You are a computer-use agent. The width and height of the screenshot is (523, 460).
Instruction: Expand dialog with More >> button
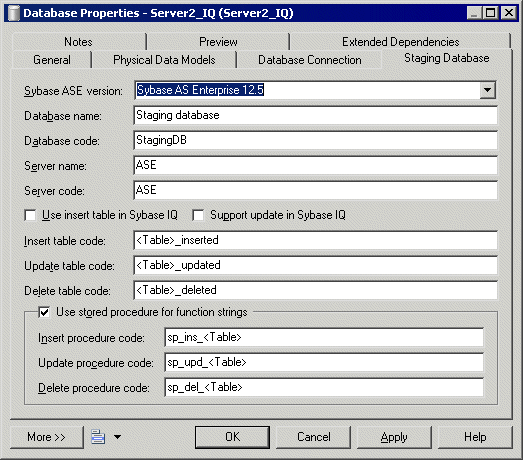pyautogui.click(x=46, y=437)
